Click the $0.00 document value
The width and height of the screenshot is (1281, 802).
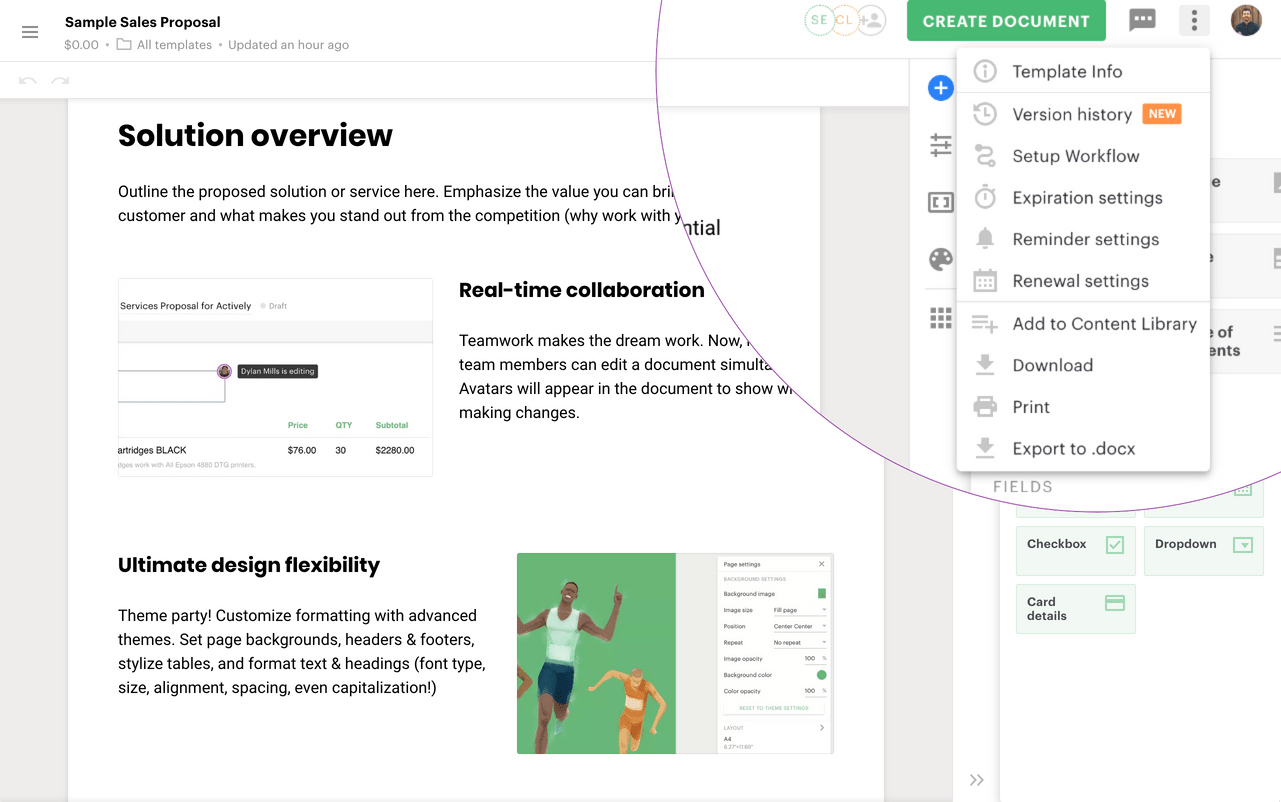tap(81, 45)
